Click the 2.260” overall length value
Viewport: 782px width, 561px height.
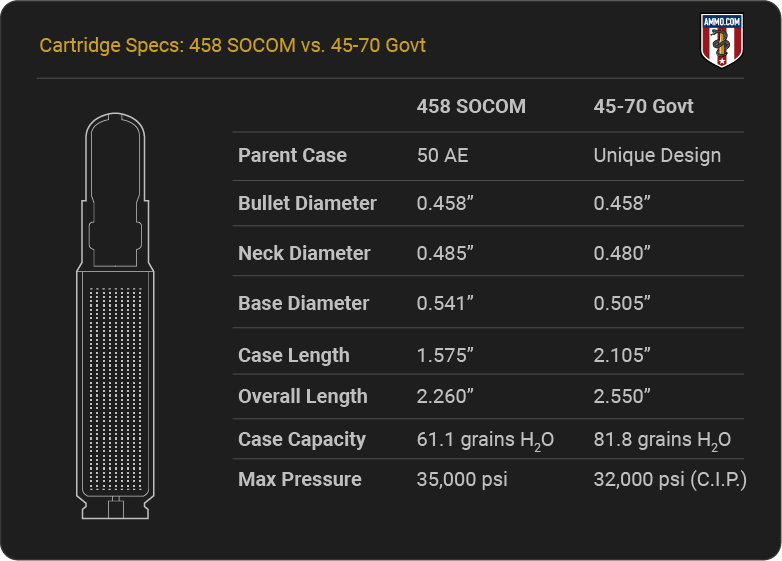[445, 396]
